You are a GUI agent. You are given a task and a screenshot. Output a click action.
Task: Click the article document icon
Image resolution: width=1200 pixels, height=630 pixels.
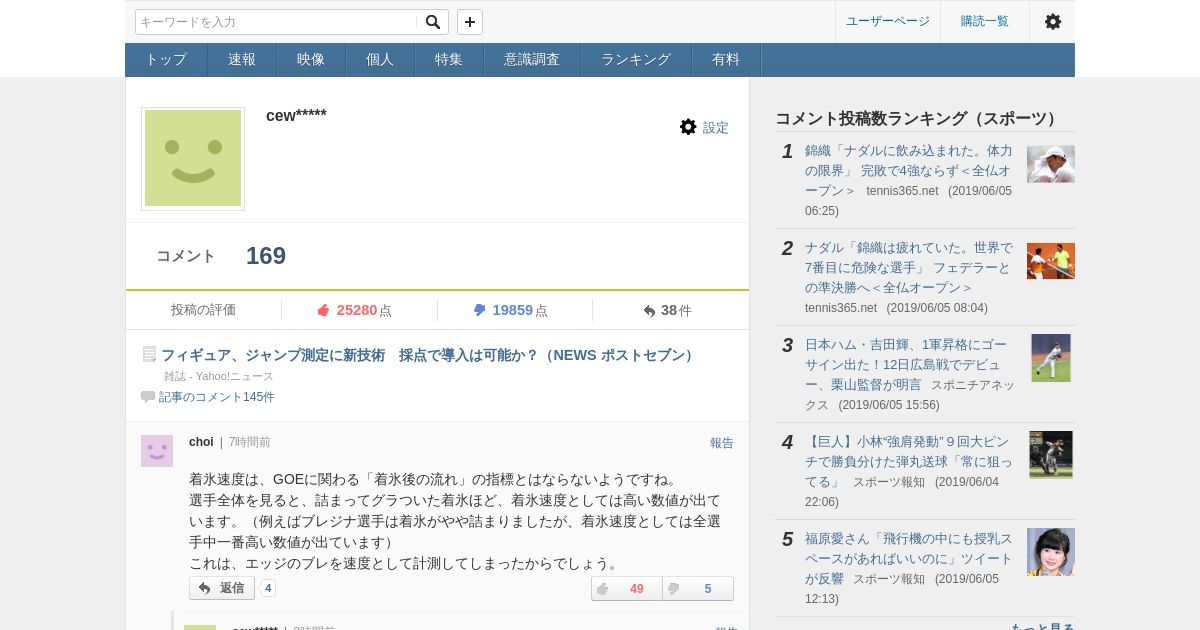point(149,354)
